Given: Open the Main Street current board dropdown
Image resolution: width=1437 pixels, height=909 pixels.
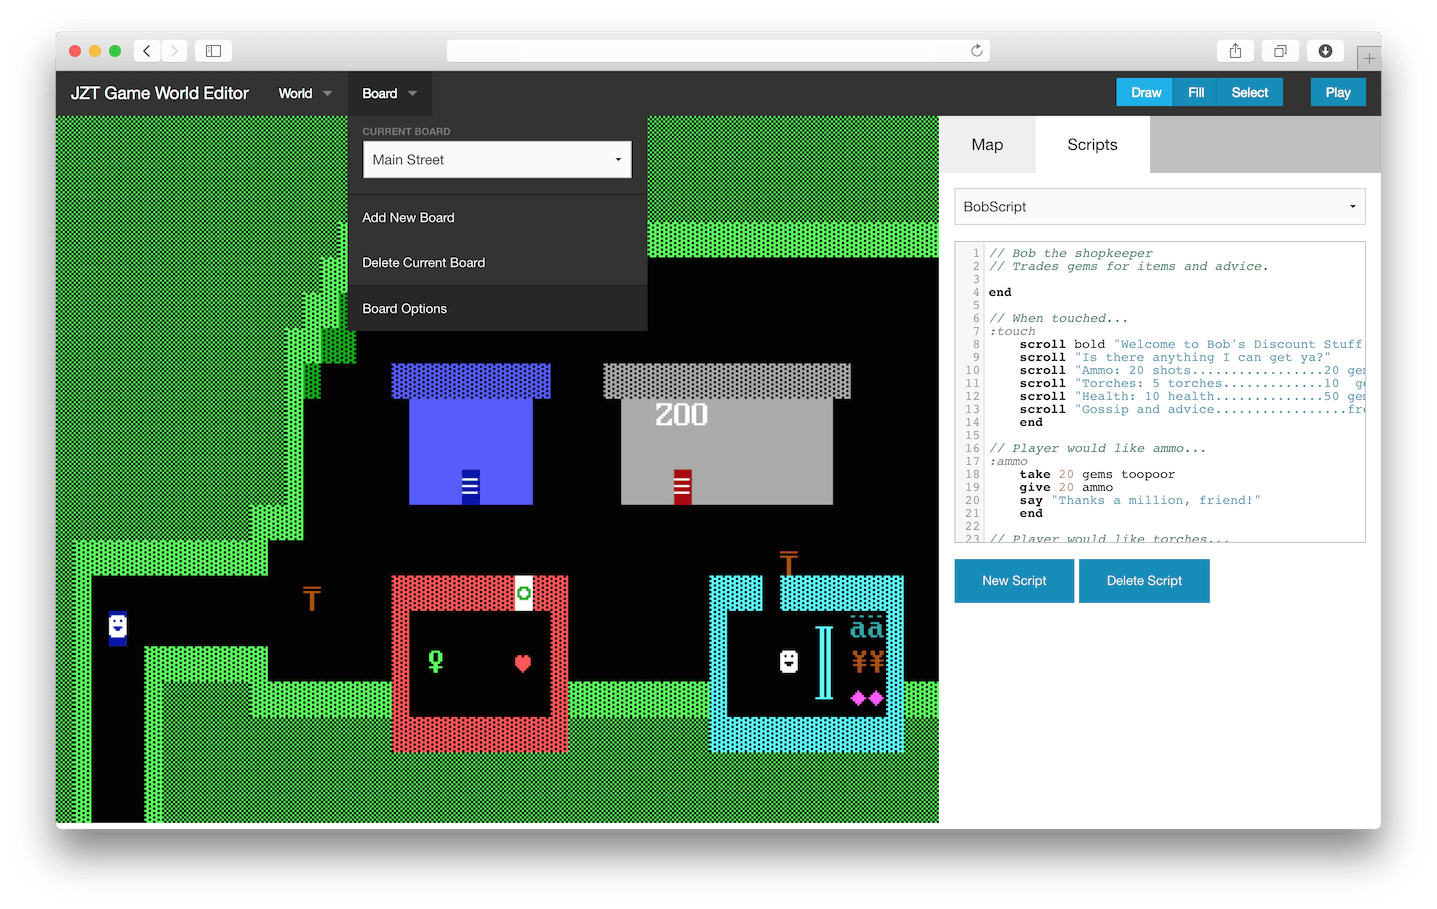Looking at the screenshot, I should [x=497, y=160].
